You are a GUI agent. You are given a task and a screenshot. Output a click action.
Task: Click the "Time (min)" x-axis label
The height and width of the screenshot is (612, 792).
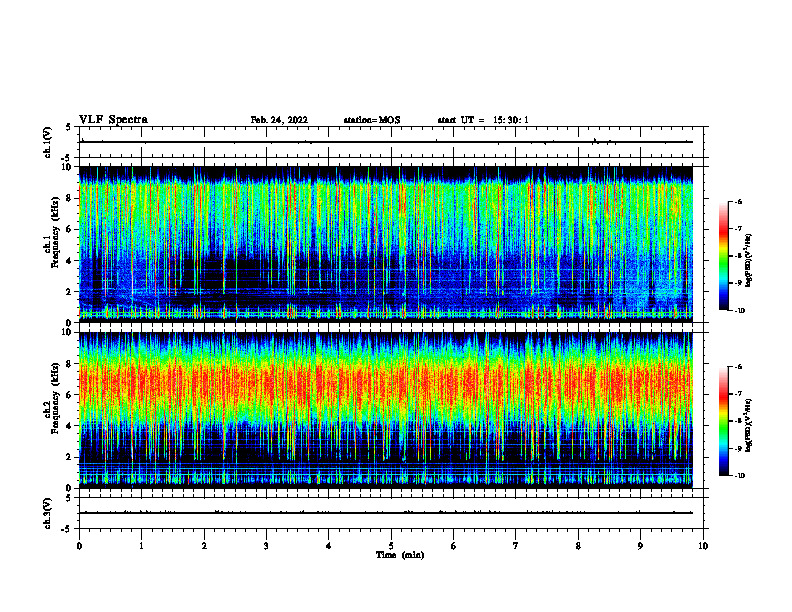(400, 555)
